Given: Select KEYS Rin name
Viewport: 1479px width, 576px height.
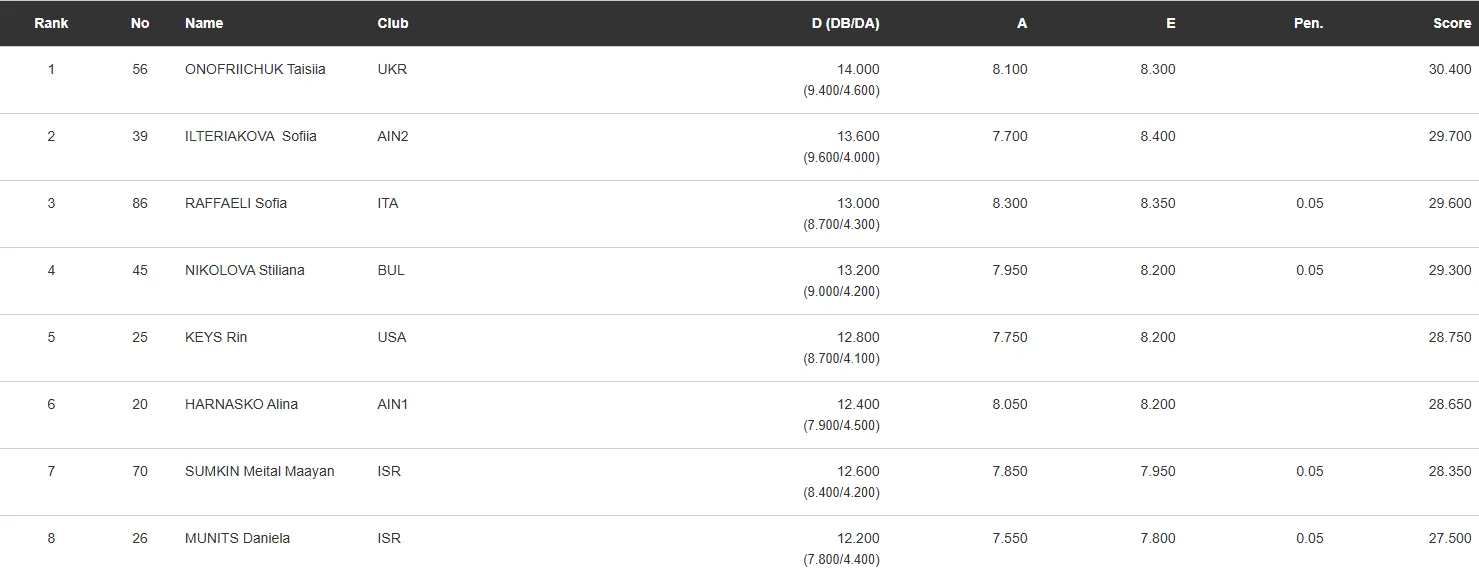Looking at the screenshot, I should coord(216,337).
